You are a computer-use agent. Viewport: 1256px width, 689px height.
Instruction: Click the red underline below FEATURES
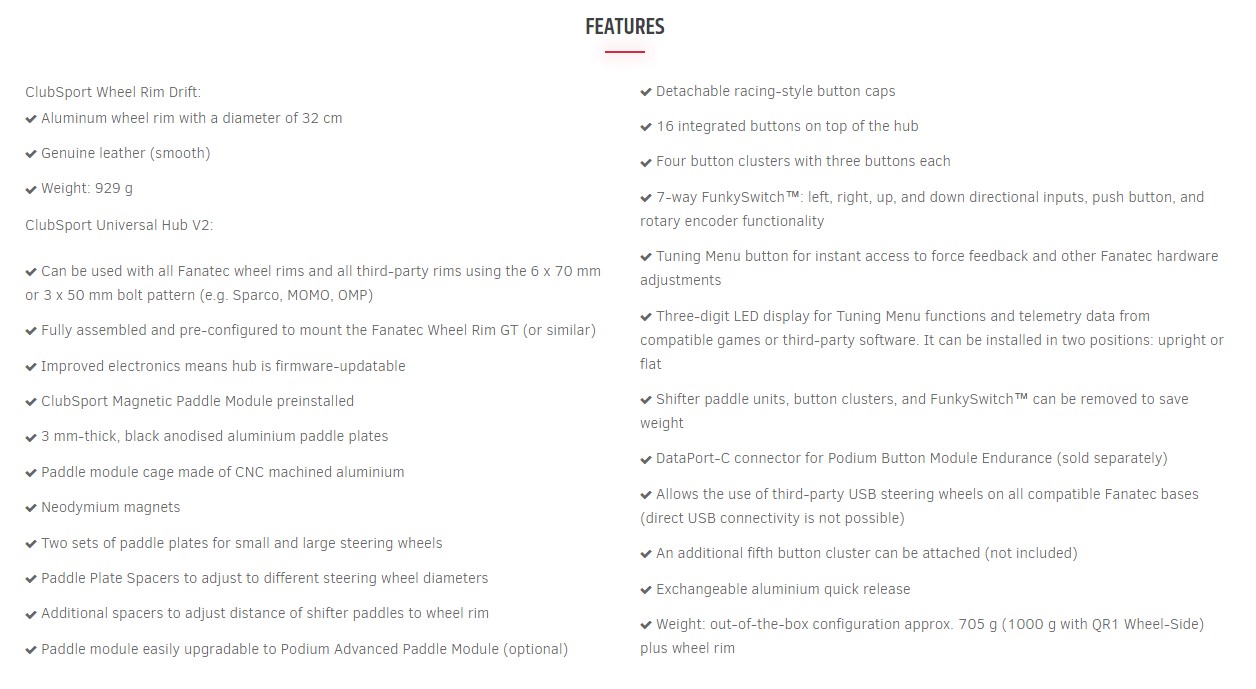pyautogui.click(x=625, y=51)
